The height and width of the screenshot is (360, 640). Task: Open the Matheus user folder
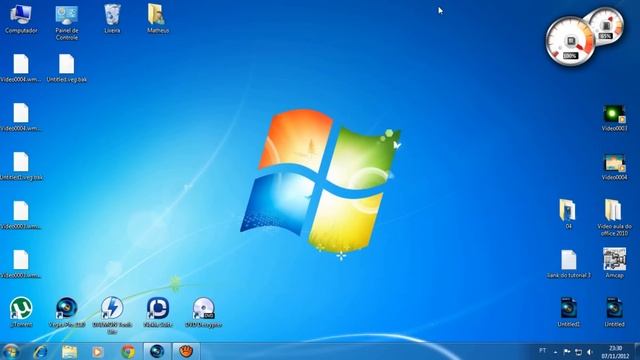pyautogui.click(x=158, y=19)
